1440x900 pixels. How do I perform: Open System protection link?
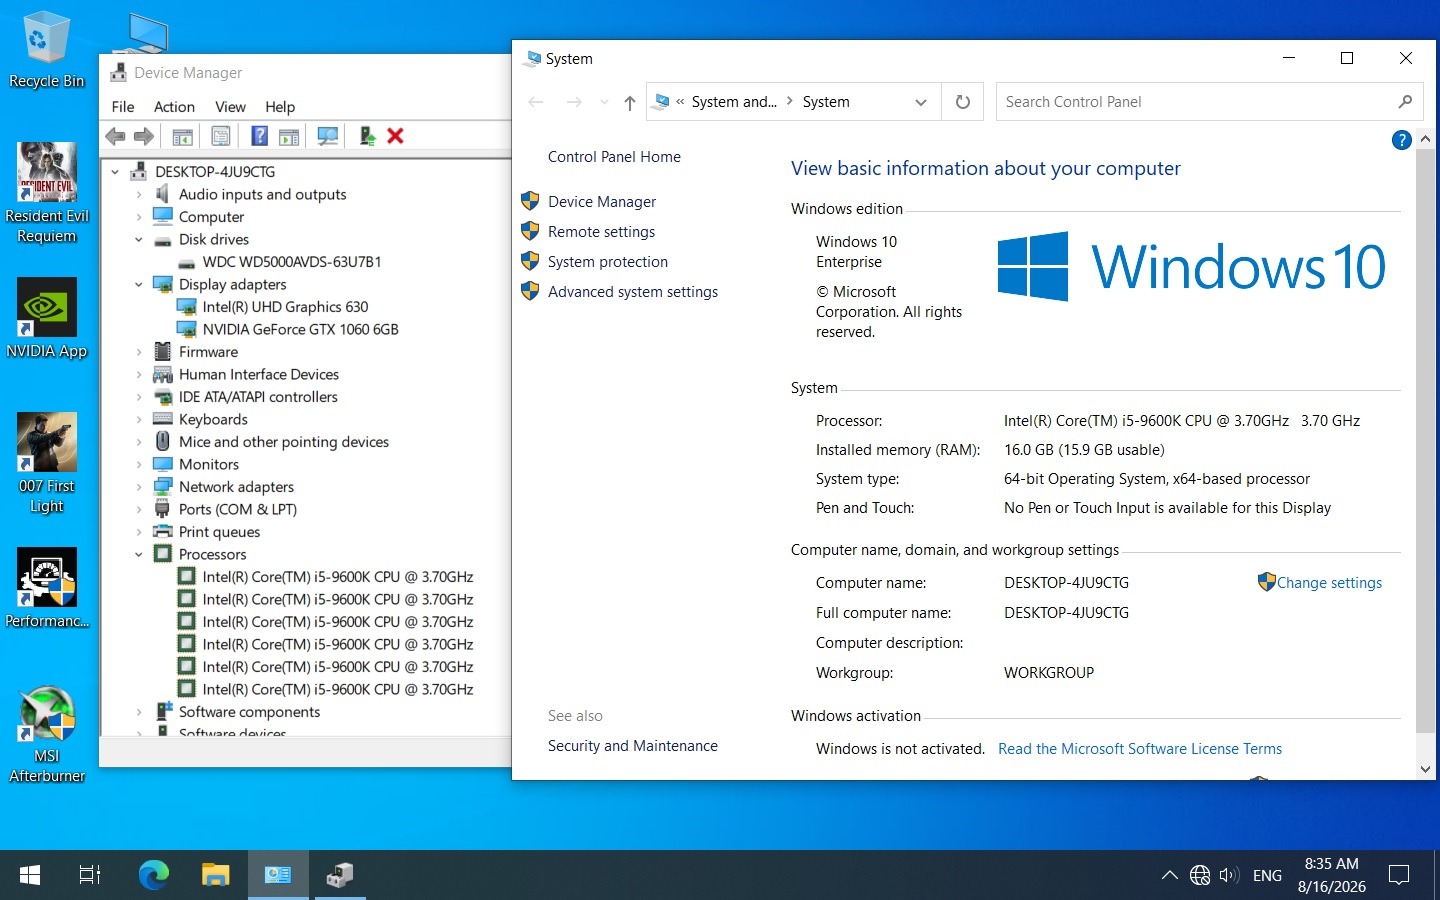pyautogui.click(x=608, y=262)
